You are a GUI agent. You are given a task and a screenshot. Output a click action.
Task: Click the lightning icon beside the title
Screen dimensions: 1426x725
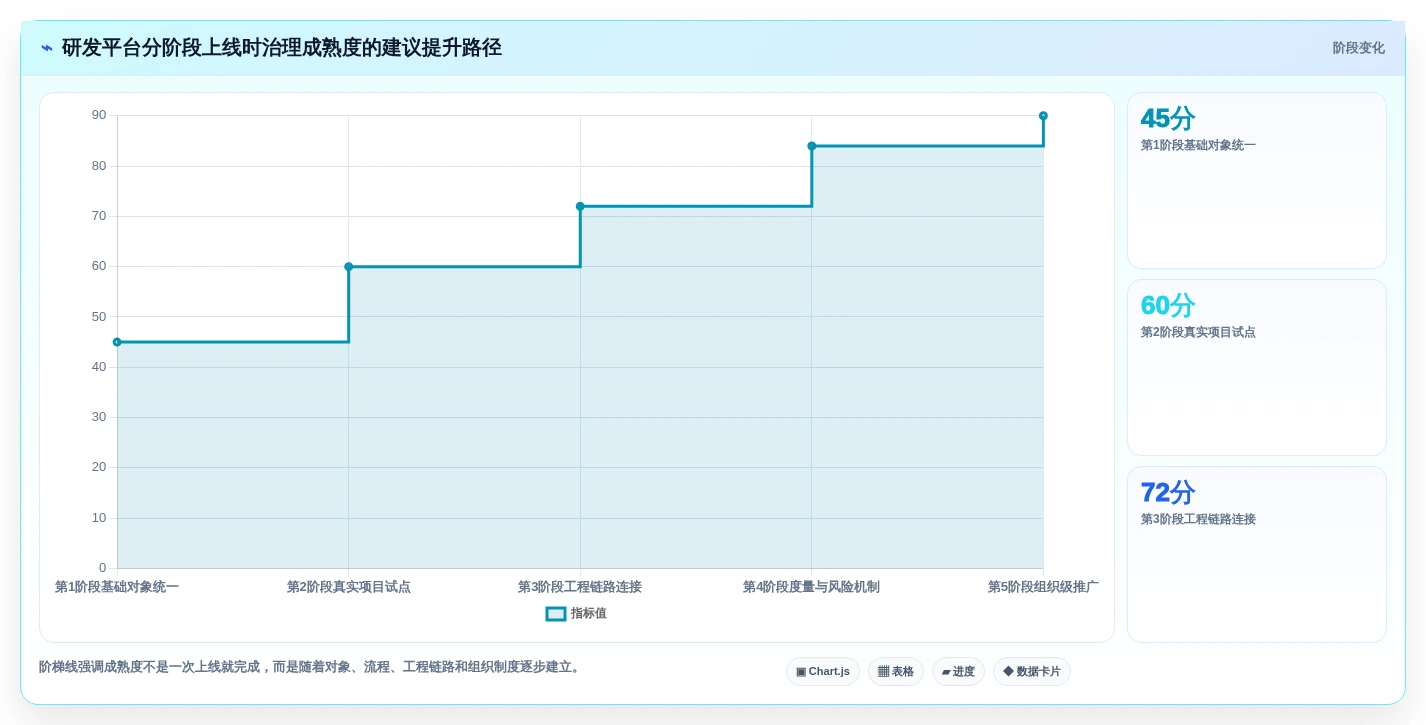click(47, 48)
